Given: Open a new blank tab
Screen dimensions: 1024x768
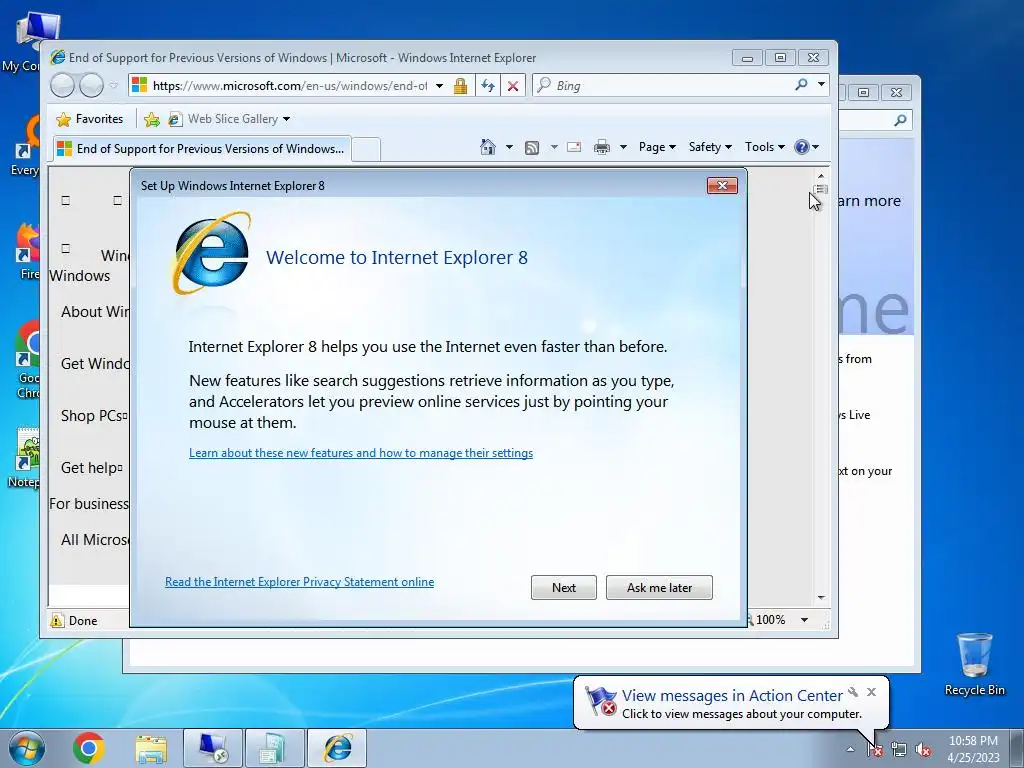Looking at the screenshot, I should pos(367,150).
